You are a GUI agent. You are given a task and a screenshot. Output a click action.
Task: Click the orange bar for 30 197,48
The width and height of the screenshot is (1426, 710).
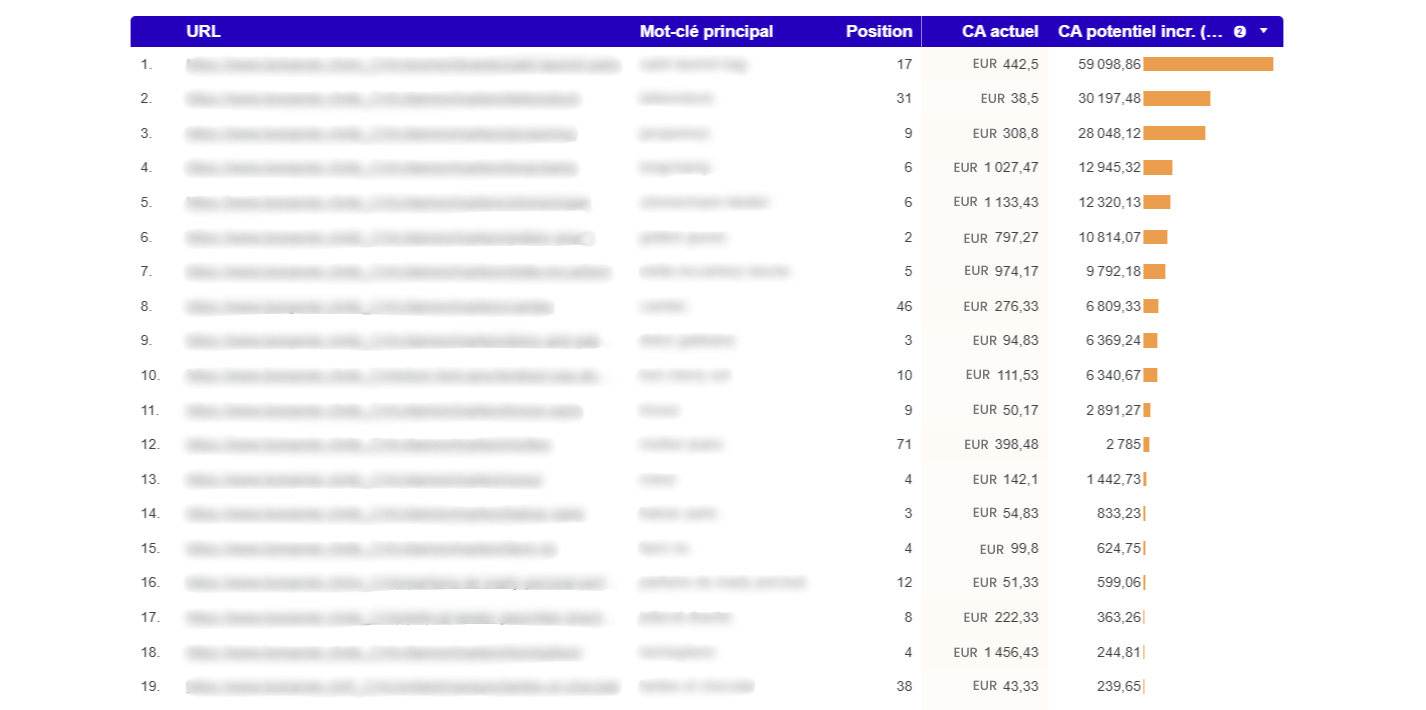point(1176,99)
